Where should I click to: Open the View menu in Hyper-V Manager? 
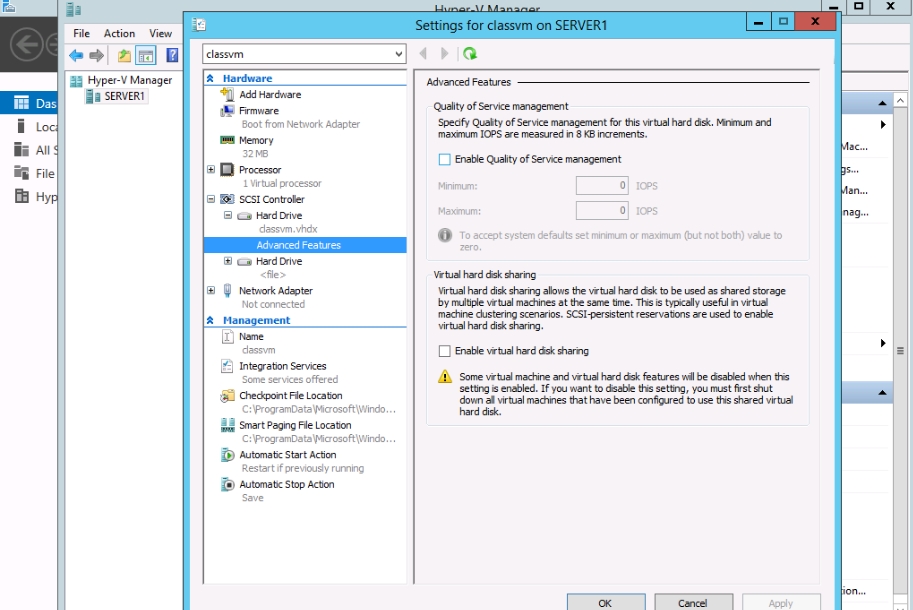(160, 34)
